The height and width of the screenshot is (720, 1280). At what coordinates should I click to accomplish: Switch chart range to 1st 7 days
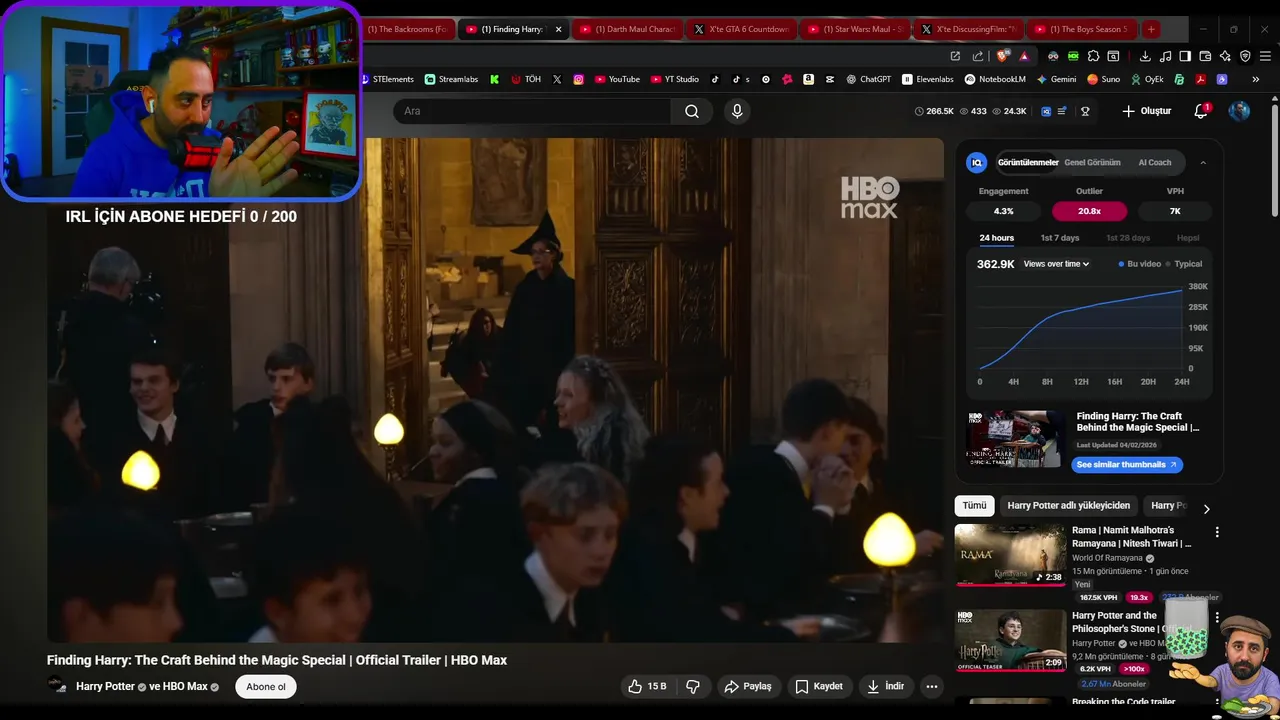coord(1060,238)
